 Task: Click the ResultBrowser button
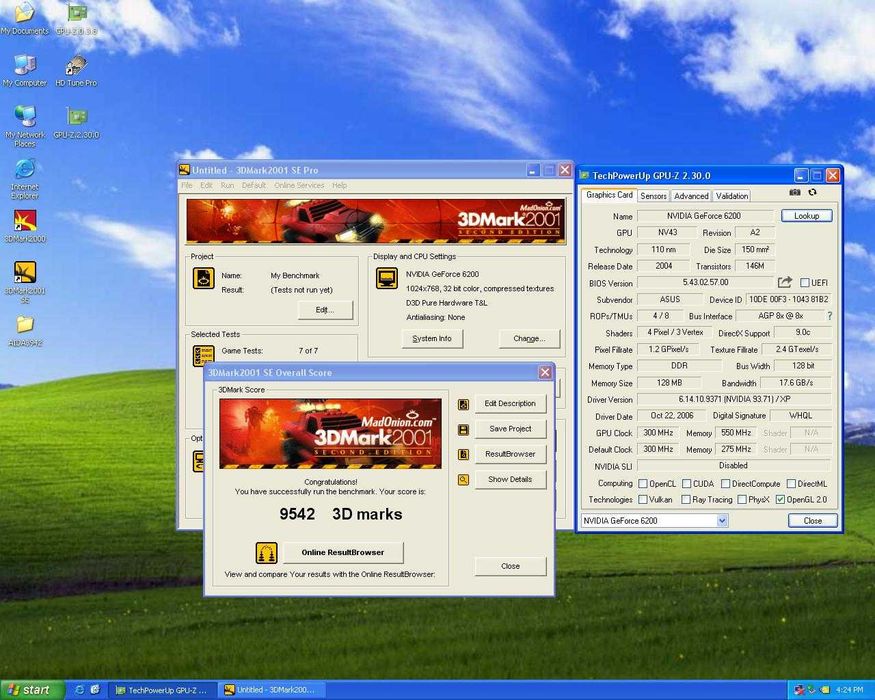[x=510, y=454]
